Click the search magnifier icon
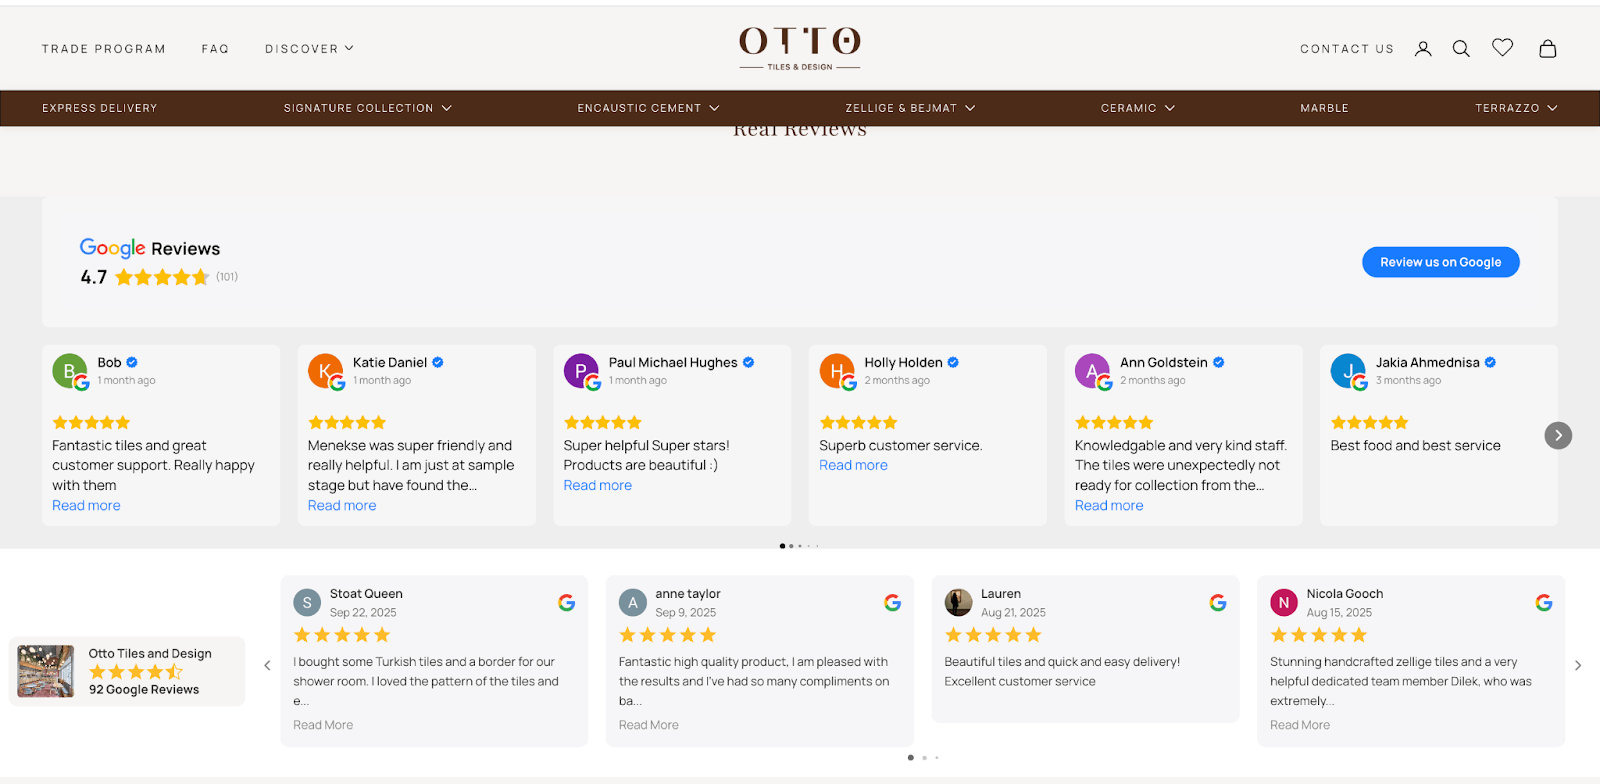This screenshot has height=784, width=1600. coord(1461,48)
